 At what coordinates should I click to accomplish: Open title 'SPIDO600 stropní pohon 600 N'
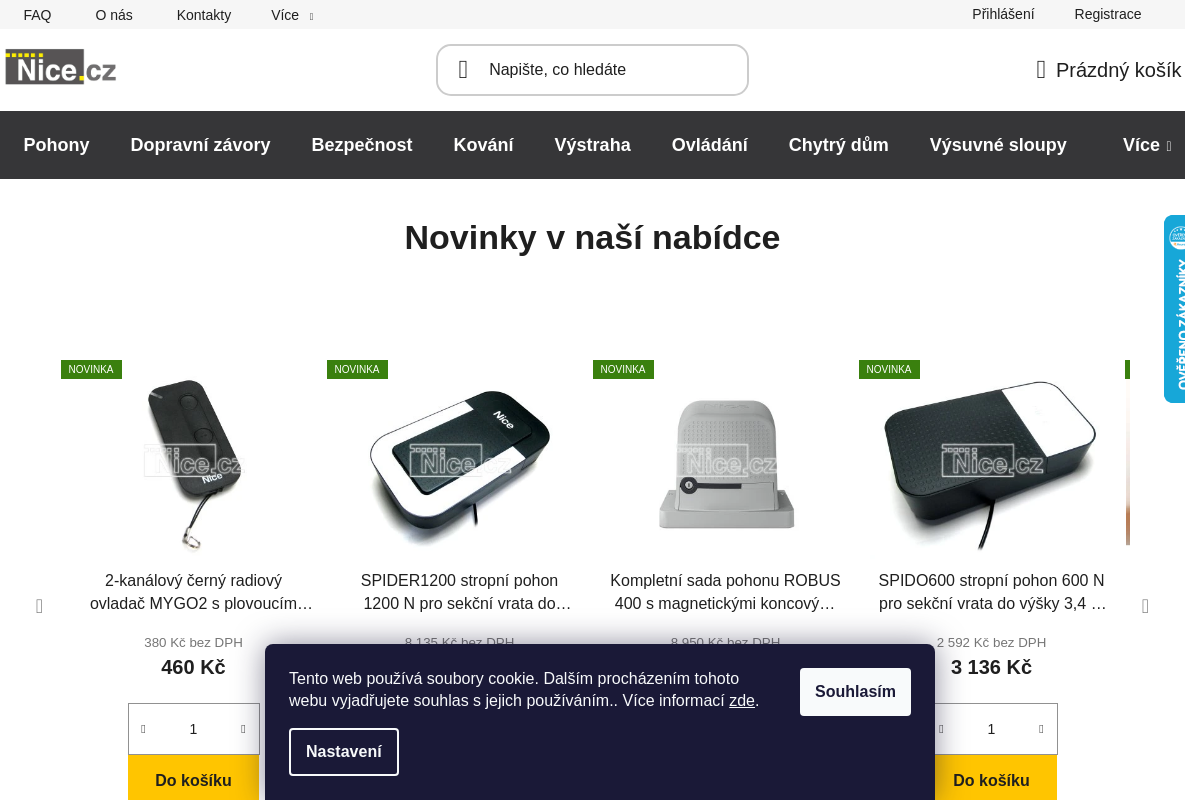click(992, 592)
